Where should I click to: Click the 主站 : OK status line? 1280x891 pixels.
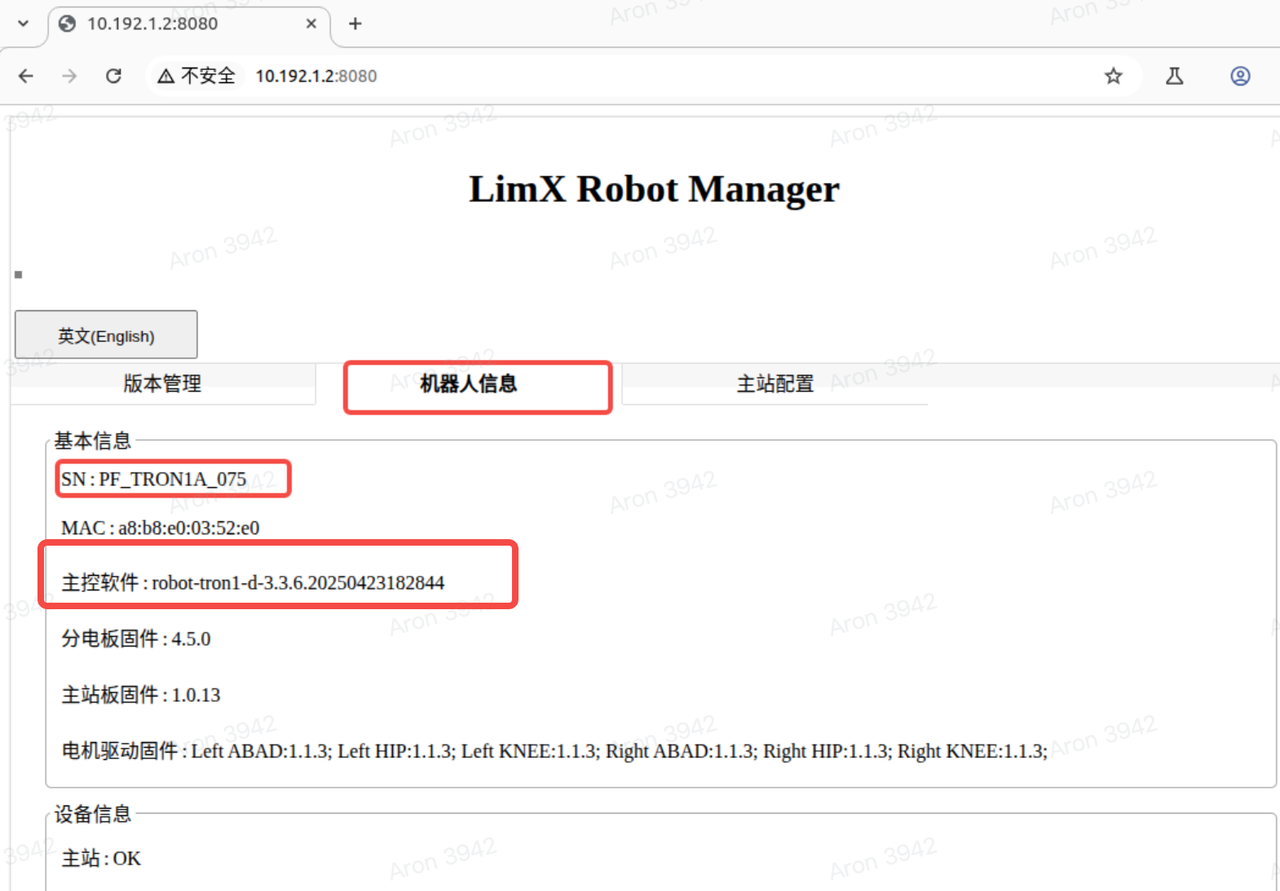coord(101,858)
